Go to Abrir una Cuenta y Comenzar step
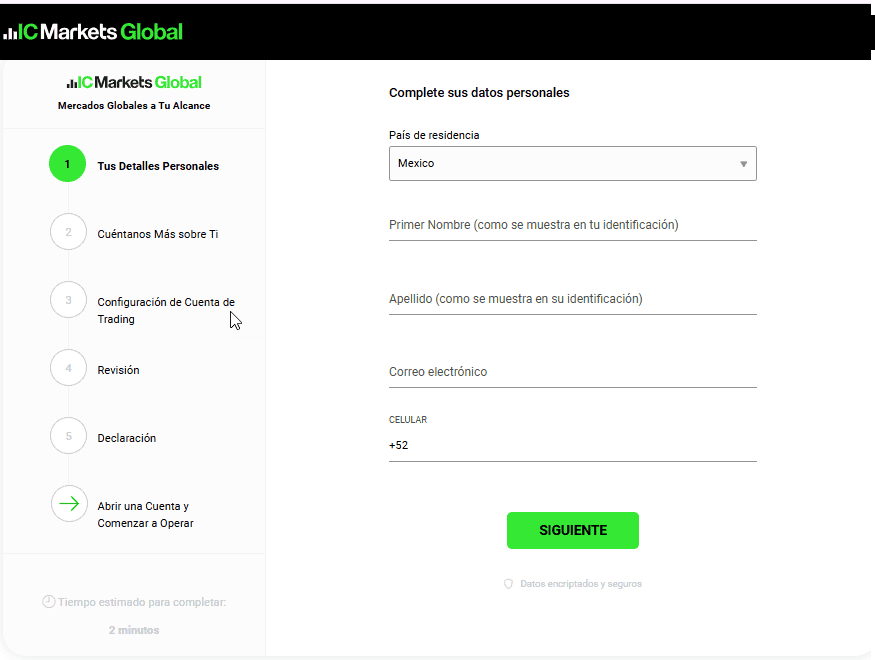This screenshot has height=660, width=875. (145, 514)
